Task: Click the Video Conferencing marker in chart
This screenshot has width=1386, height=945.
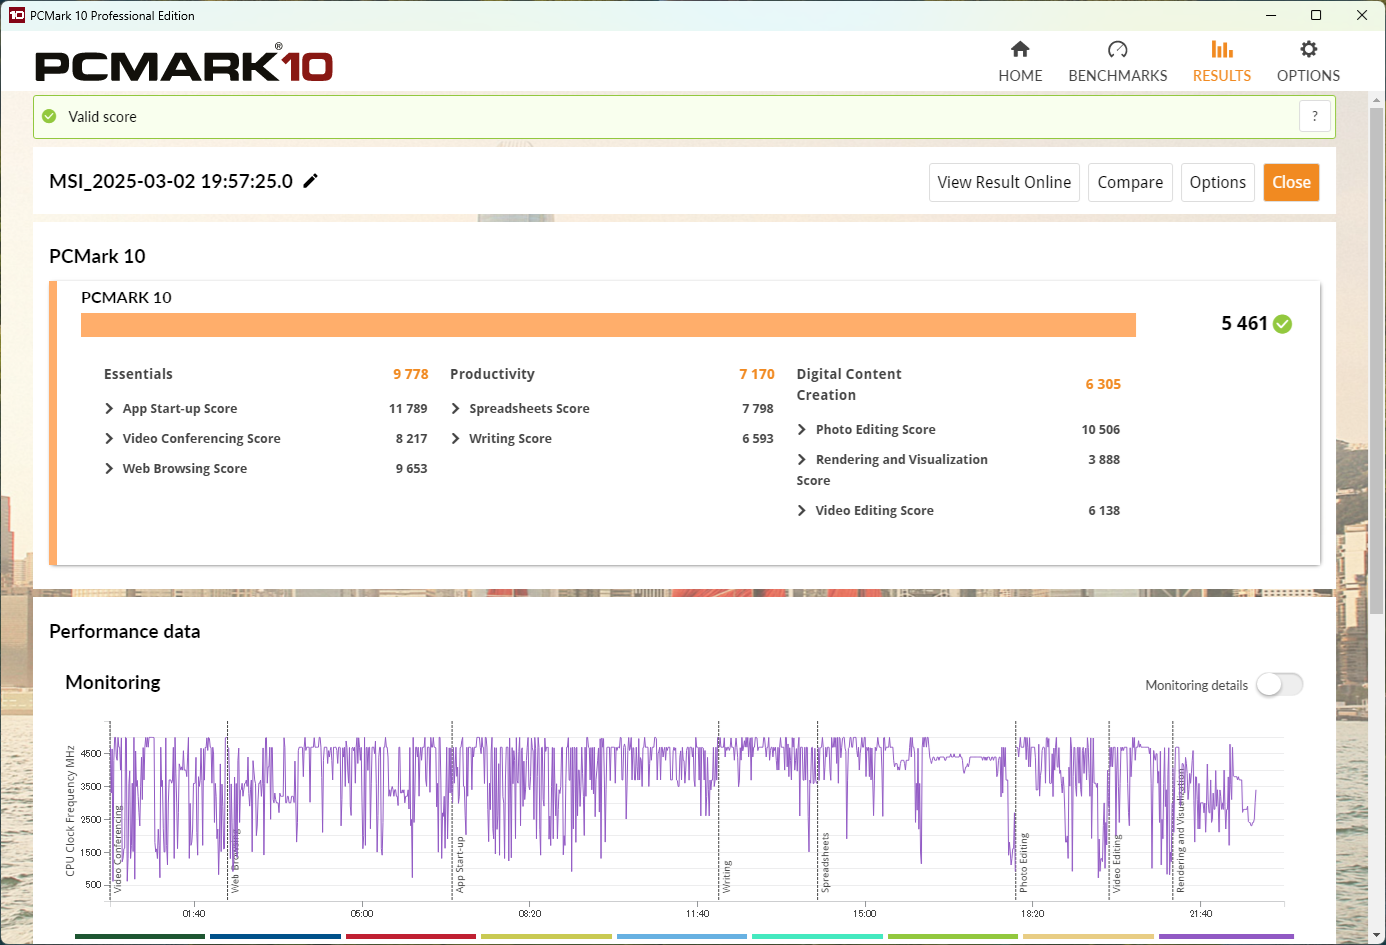Action: click(x=117, y=849)
